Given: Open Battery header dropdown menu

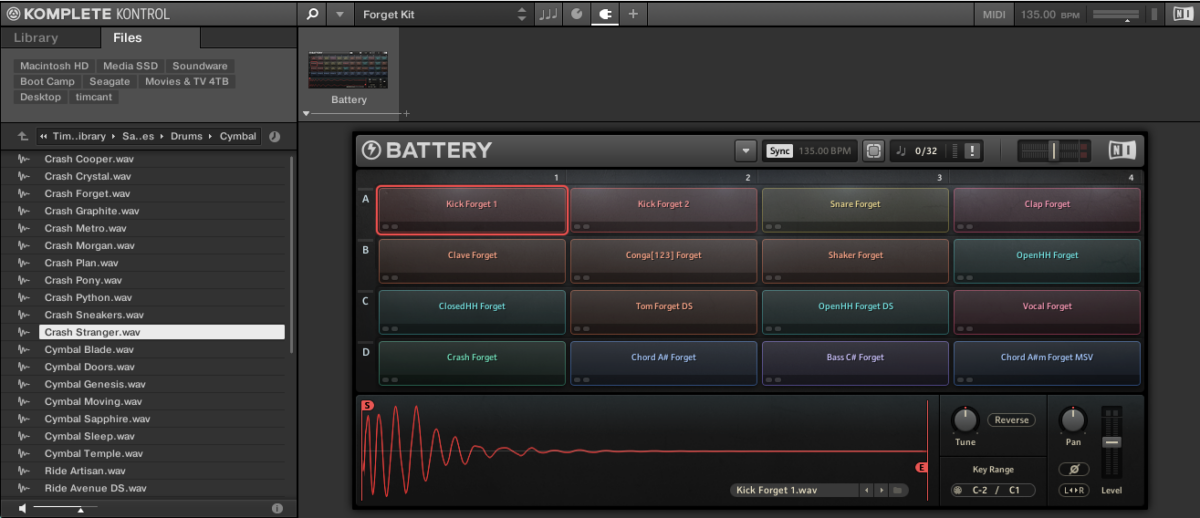Looking at the screenshot, I should (745, 151).
